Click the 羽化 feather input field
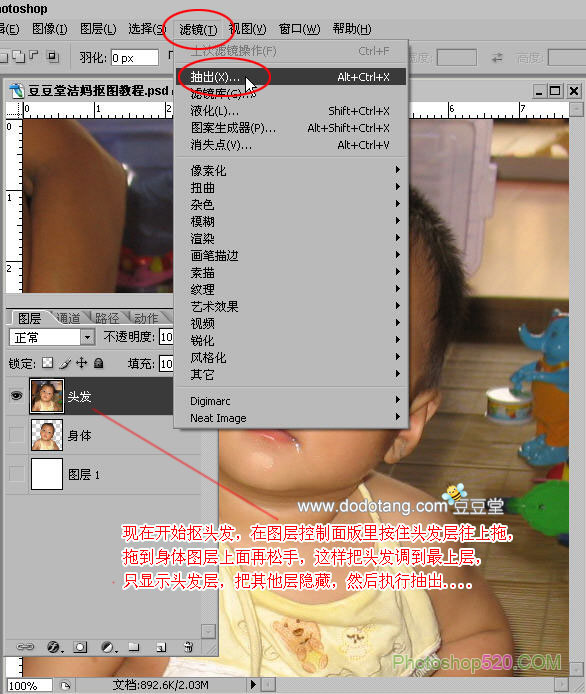This screenshot has height=694, width=586. [135, 58]
